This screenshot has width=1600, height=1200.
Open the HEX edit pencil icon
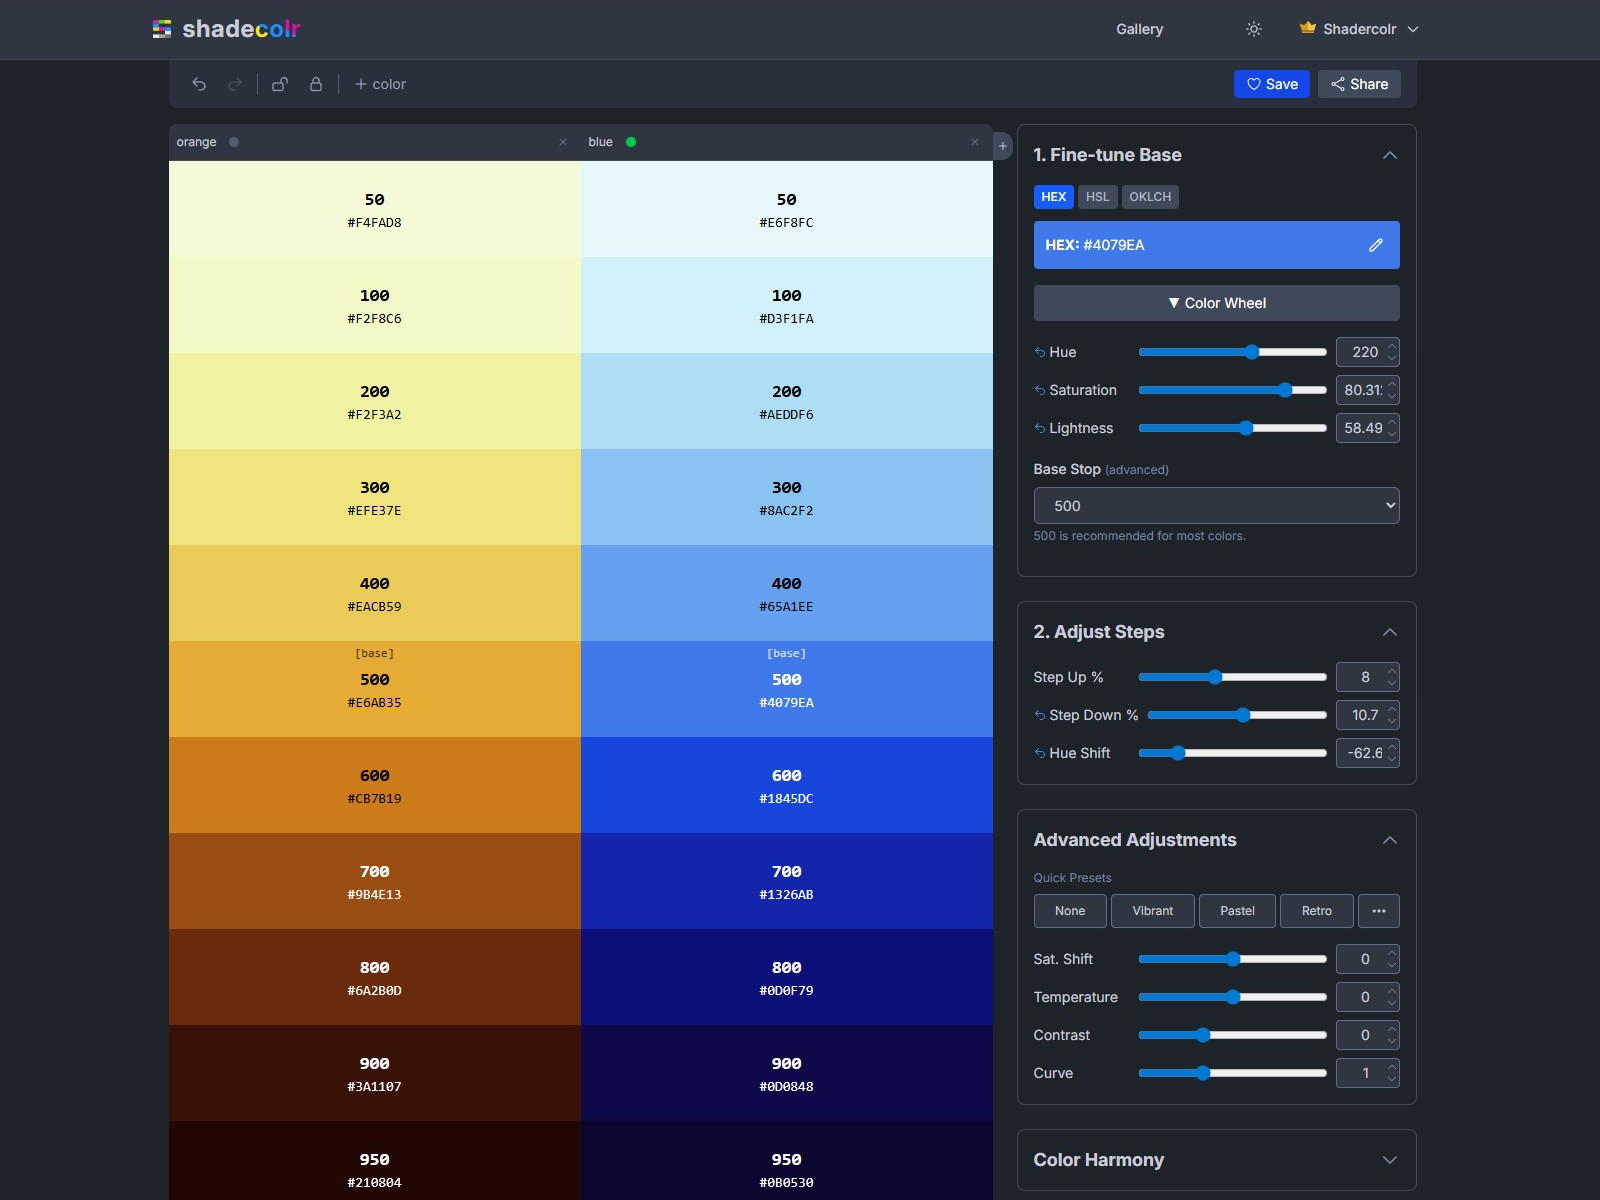tap(1376, 245)
